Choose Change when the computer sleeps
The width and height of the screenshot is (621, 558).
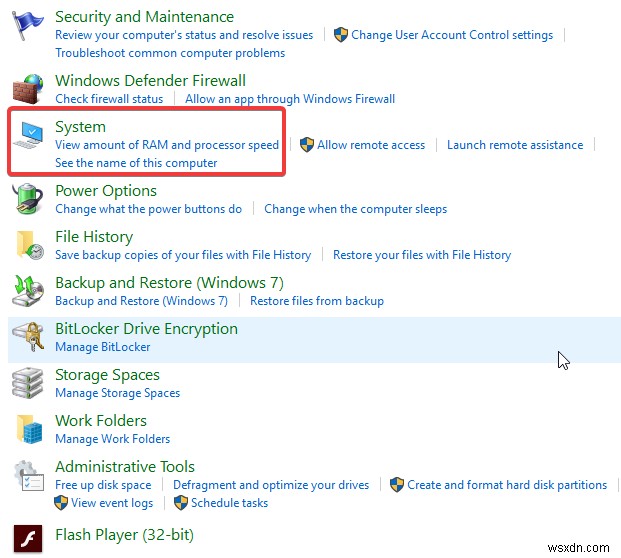coord(355,209)
